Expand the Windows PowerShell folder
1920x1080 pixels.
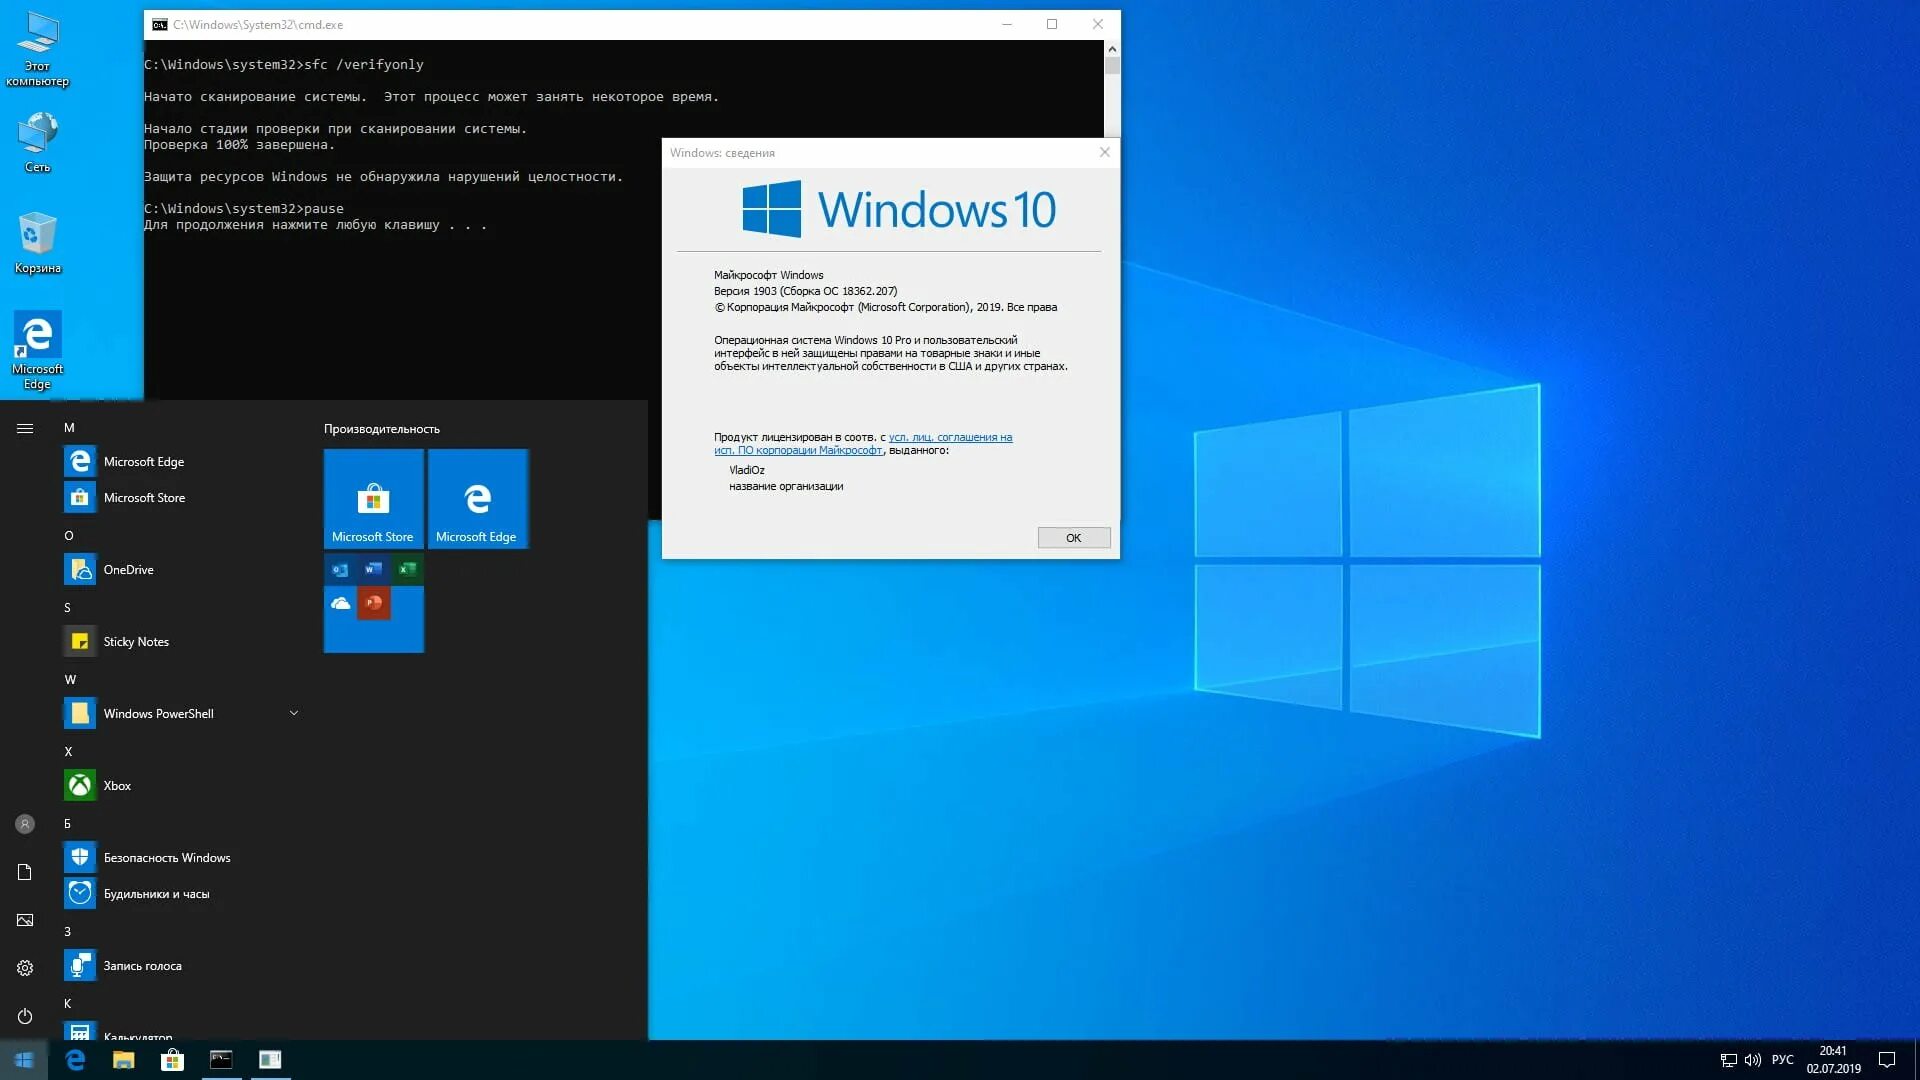click(x=293, y=714)
